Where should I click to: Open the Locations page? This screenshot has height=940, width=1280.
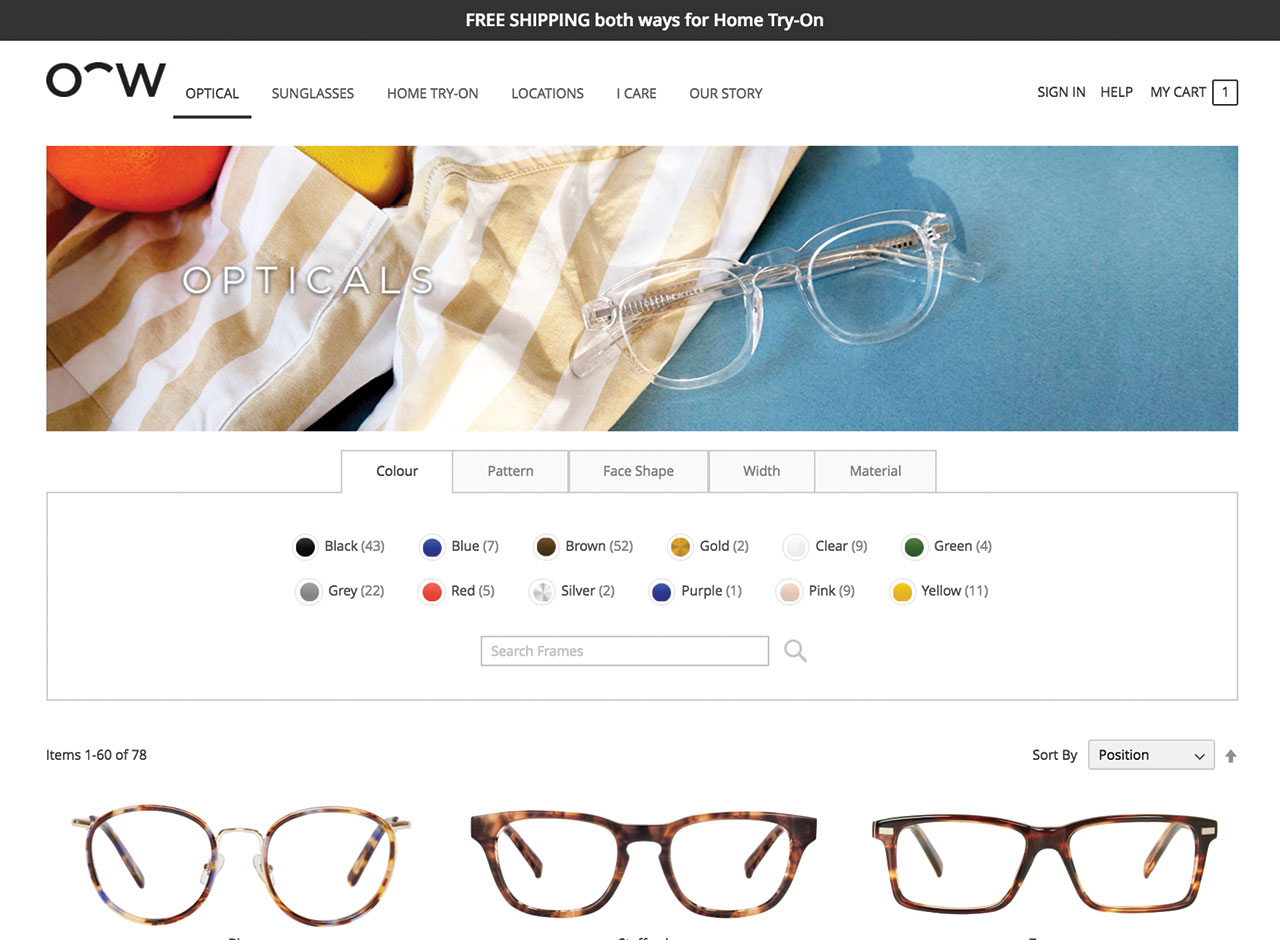pyautogui.click(x=548, y=93)
